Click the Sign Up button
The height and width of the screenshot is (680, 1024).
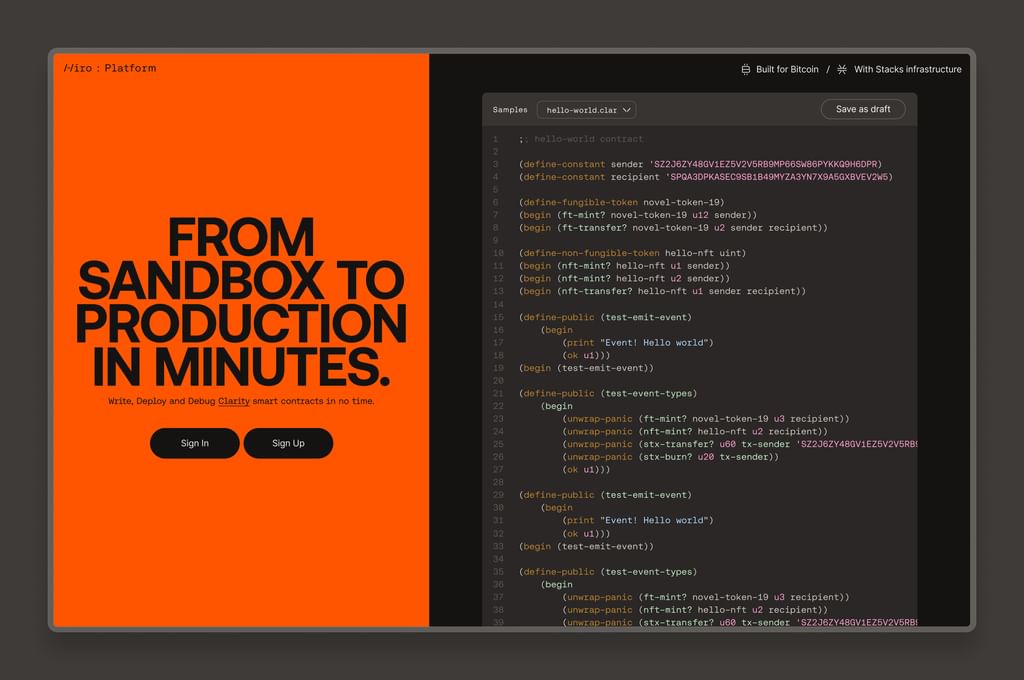pyautogui.click(x=288, y=443)
